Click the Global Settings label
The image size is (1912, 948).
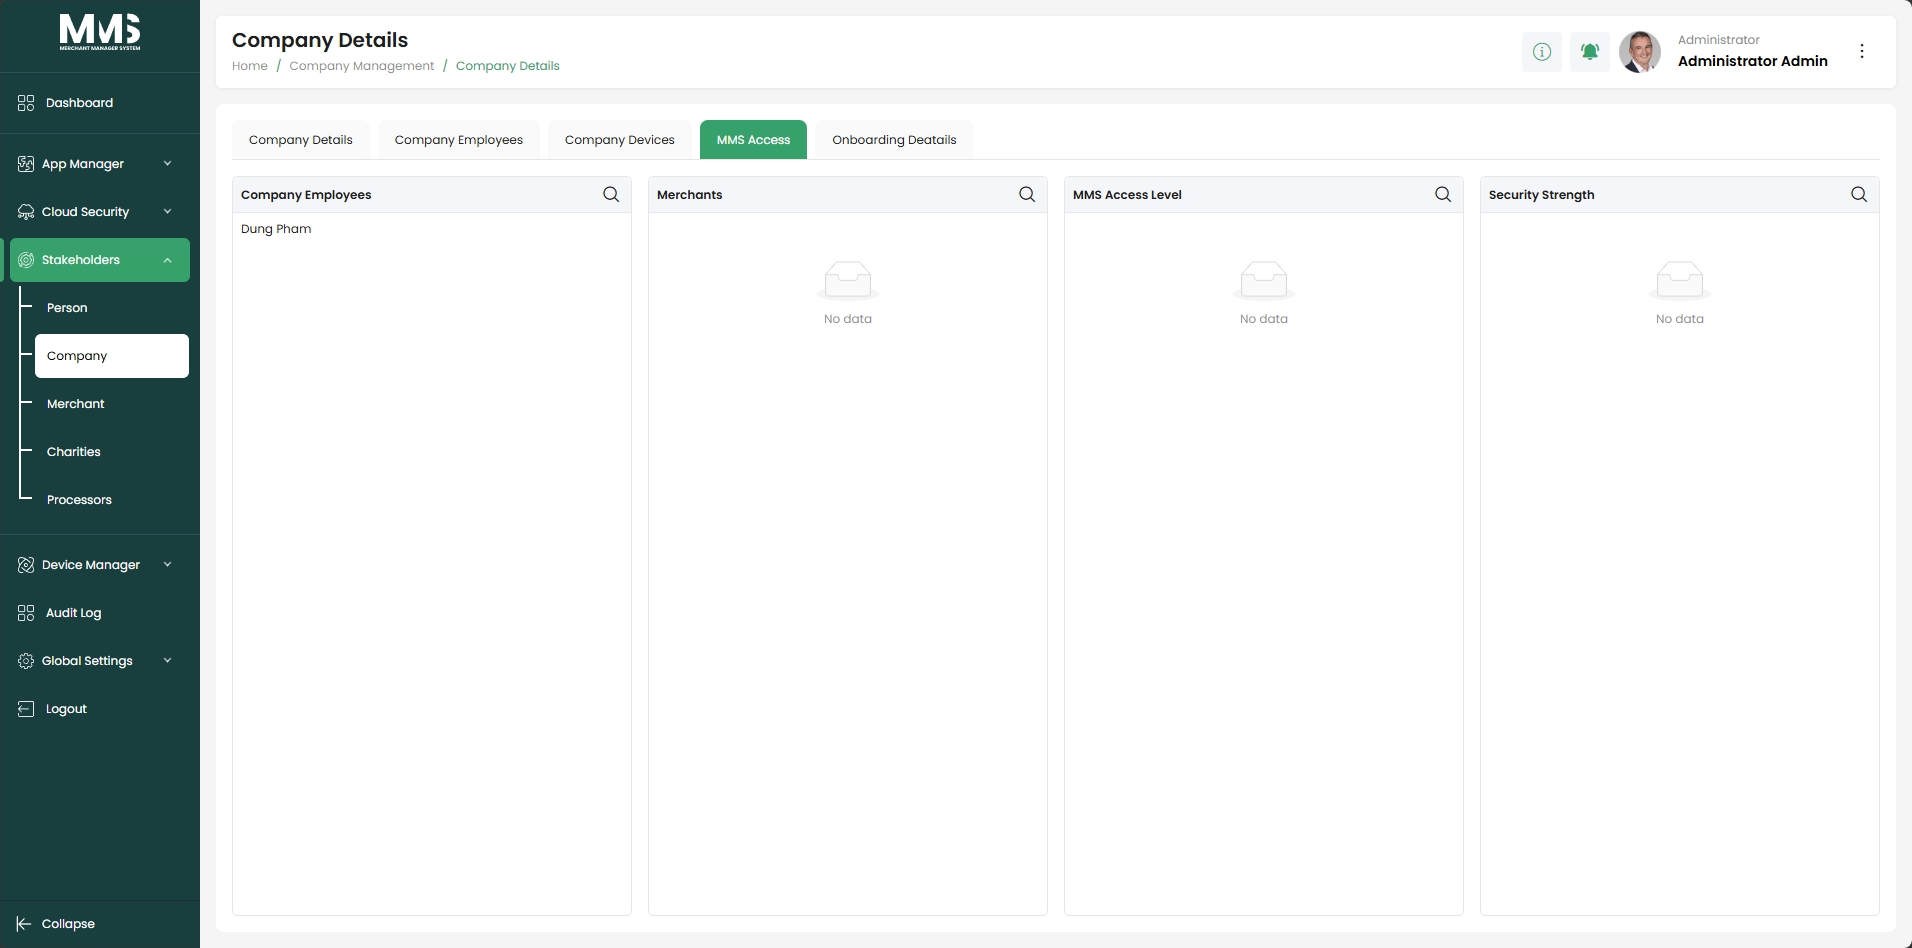pyautogui.click(x=87, y=661)
